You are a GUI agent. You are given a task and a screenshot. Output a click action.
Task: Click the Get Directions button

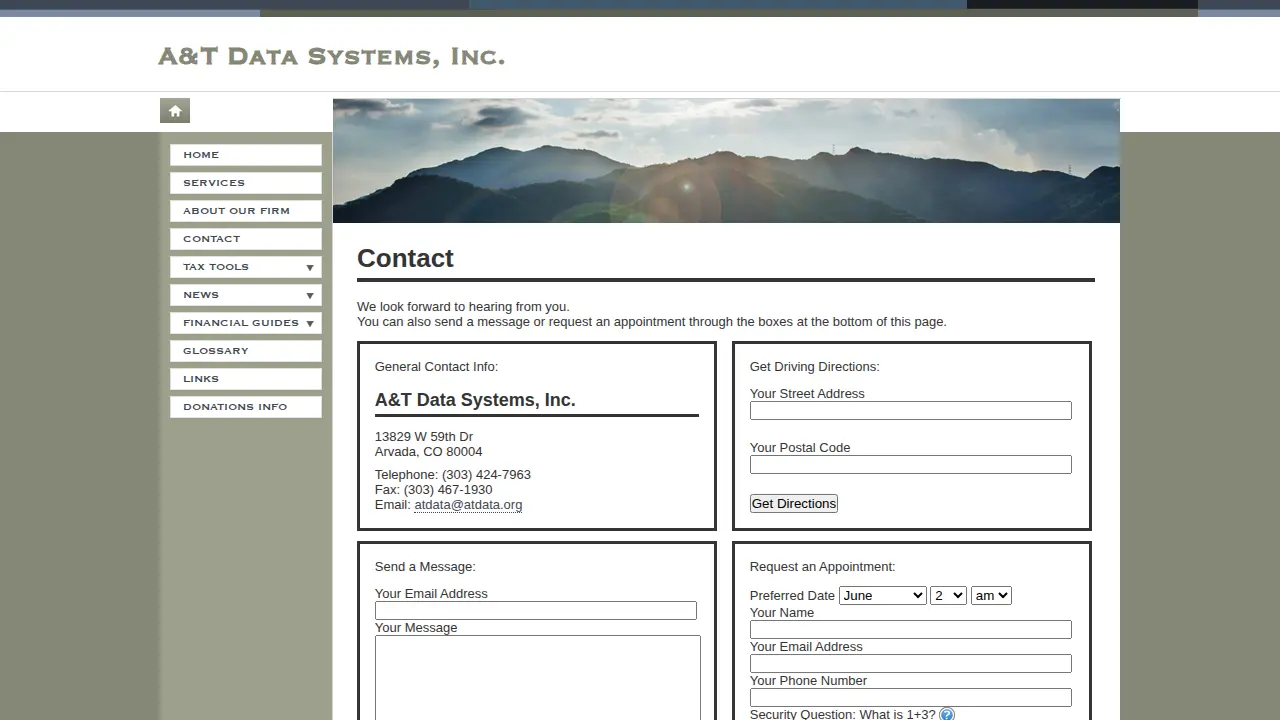794,504
